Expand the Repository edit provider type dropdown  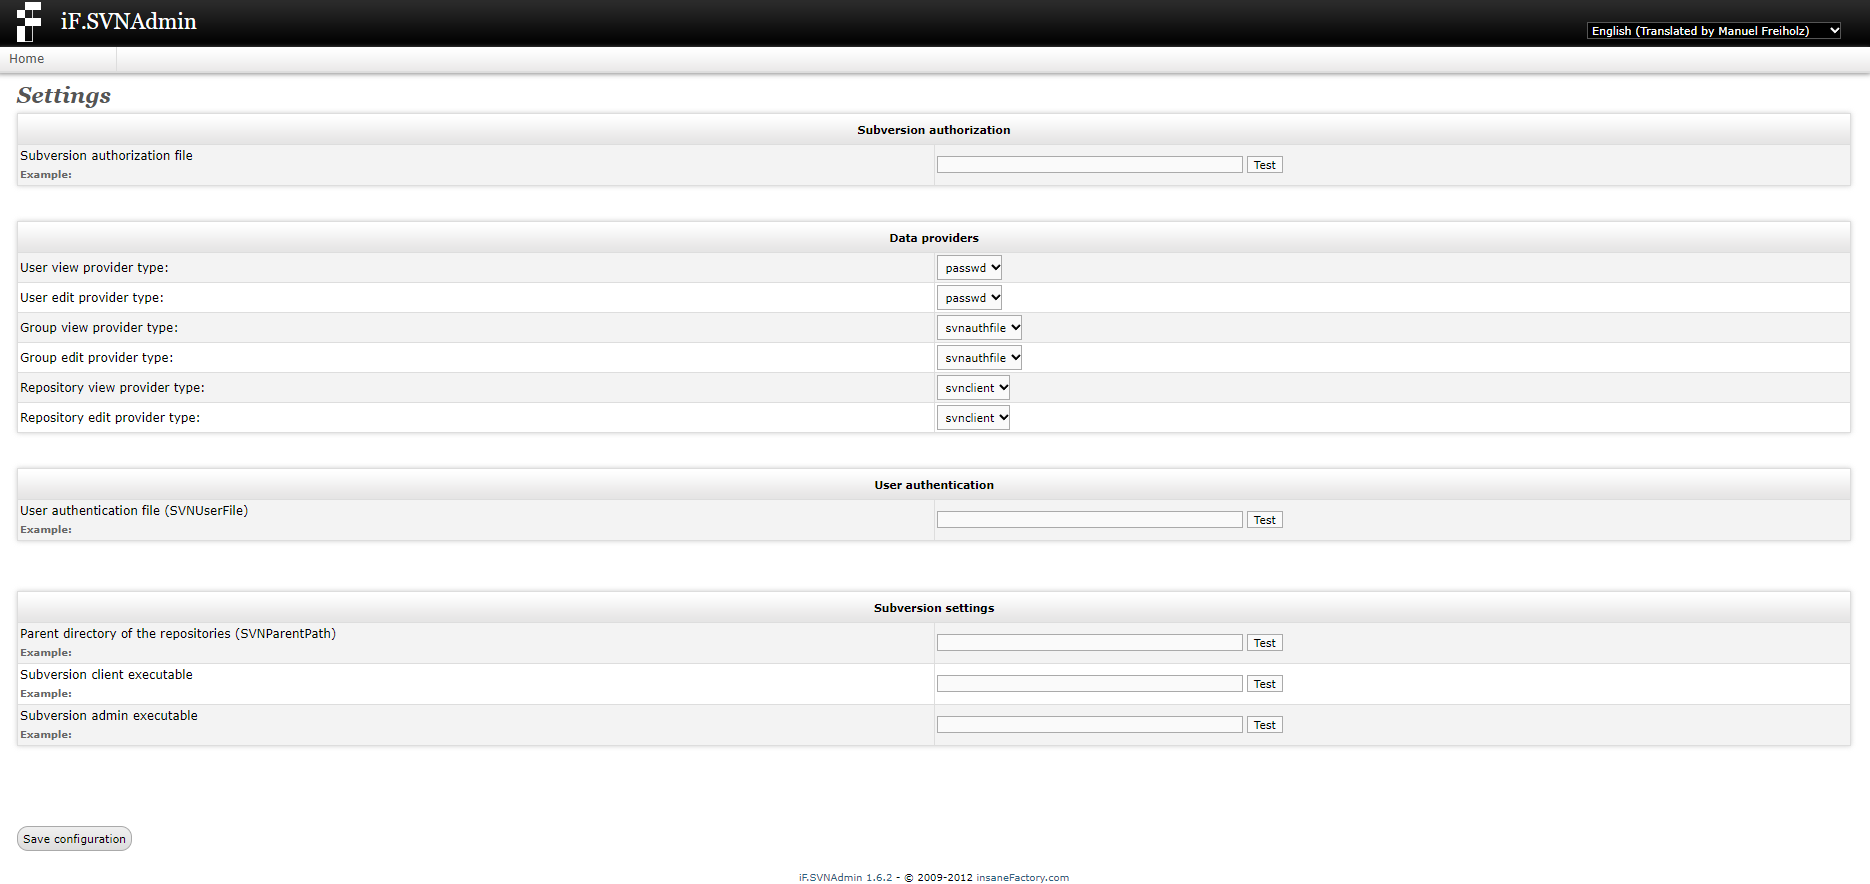point(973,418)
